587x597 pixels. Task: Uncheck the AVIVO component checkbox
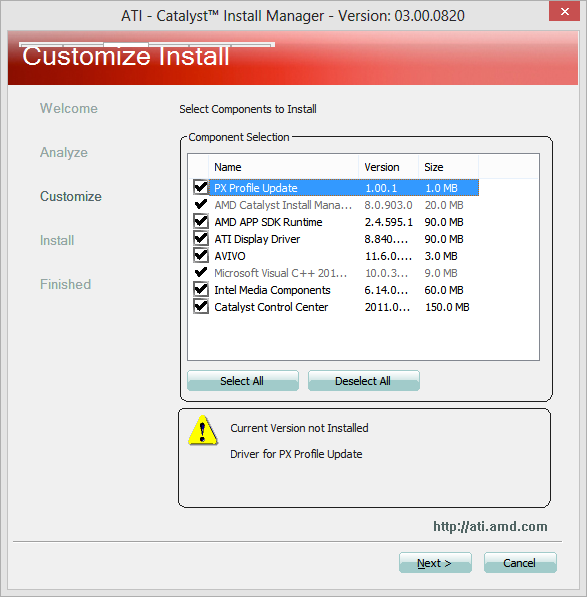[201, 255]
